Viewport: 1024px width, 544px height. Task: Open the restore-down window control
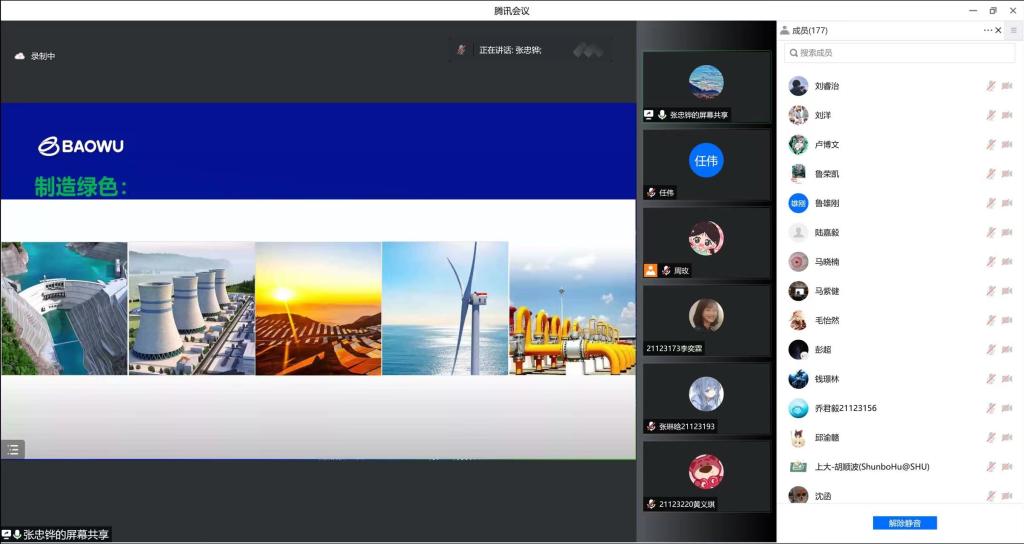pyautogui.click(x=993, y=10)
